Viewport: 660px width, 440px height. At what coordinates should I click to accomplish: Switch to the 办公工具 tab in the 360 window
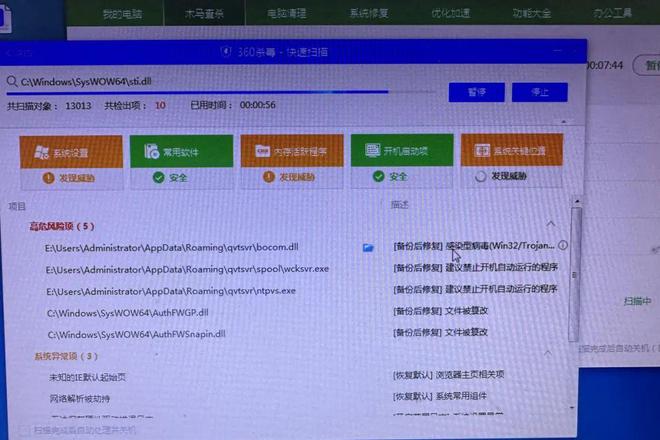[612, 13]
